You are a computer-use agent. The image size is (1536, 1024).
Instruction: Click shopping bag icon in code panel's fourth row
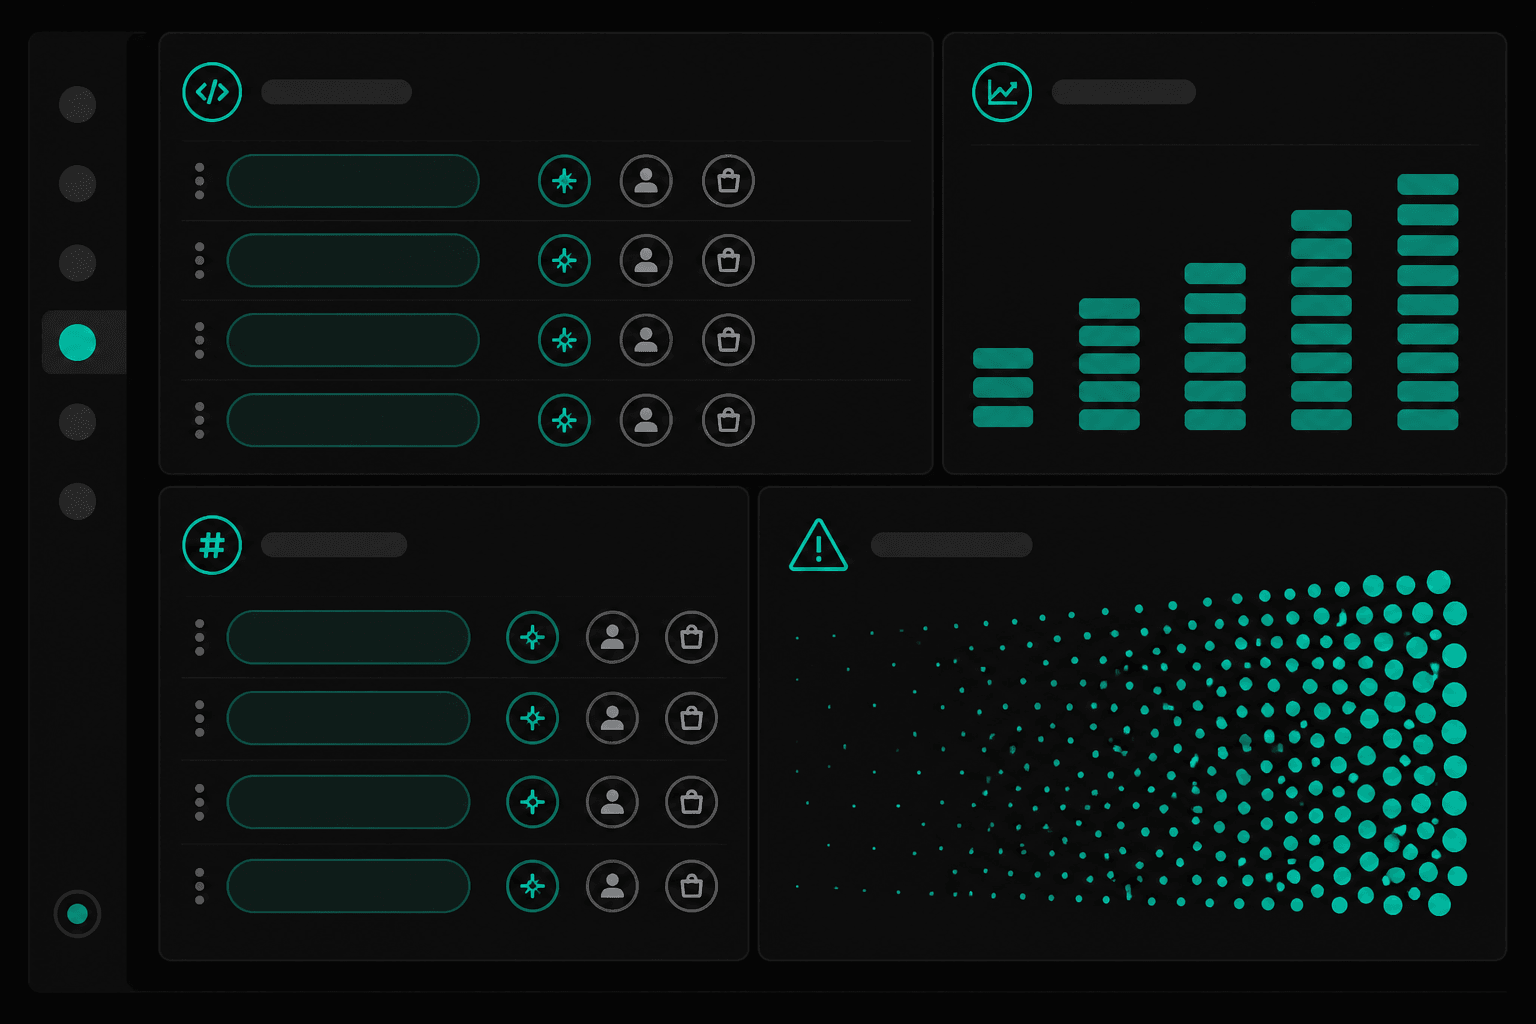coord(728,420)
